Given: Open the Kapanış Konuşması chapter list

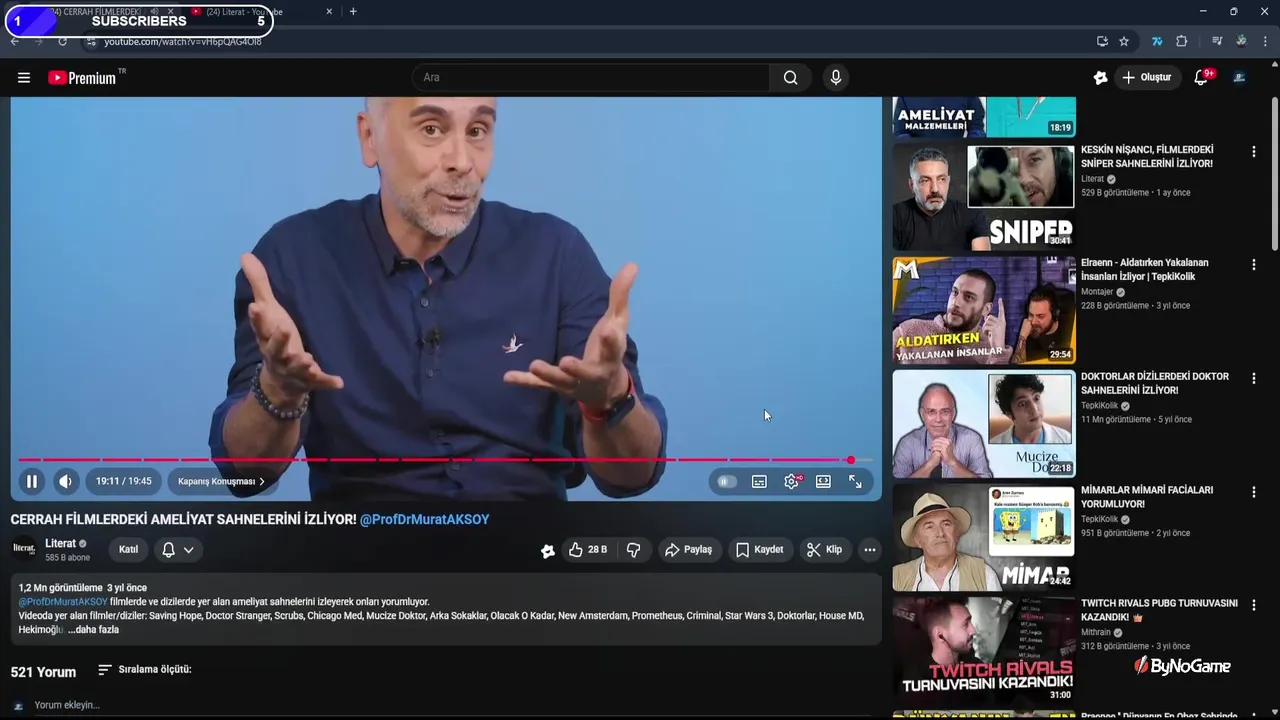Looking at the screenshot, I should click(221, 481).
